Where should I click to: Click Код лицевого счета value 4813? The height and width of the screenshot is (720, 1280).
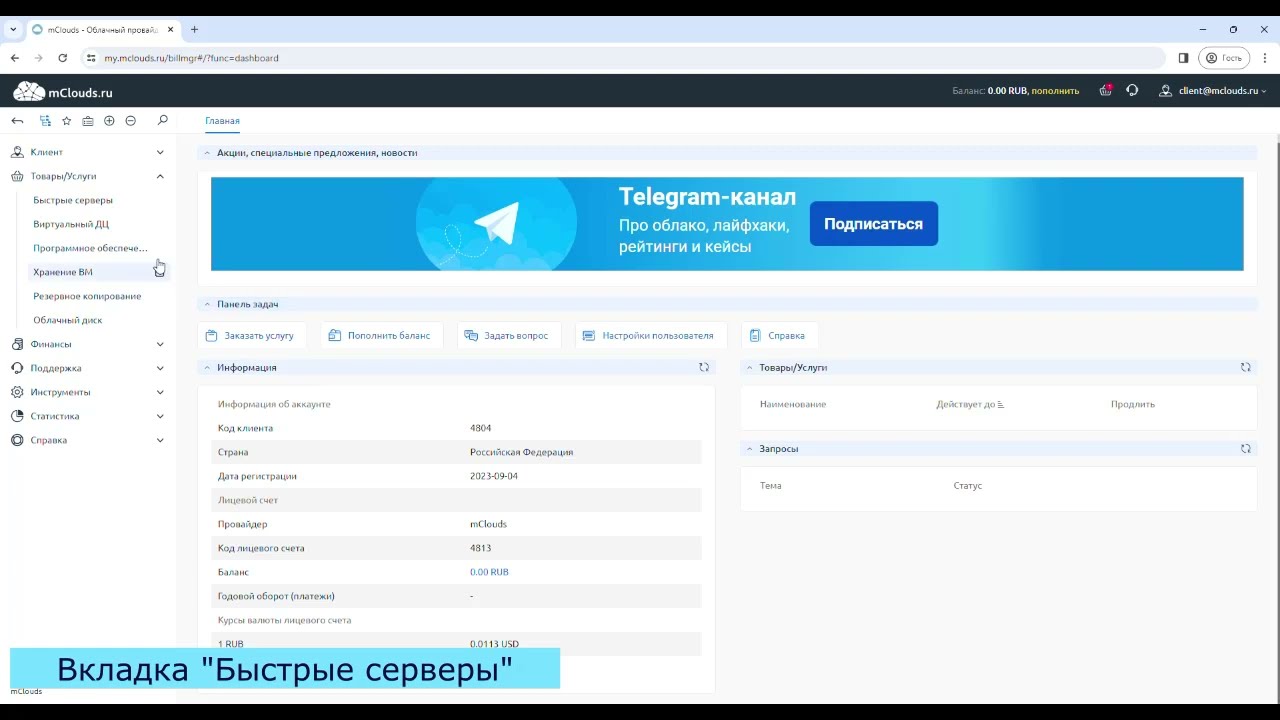pos(480,548)
